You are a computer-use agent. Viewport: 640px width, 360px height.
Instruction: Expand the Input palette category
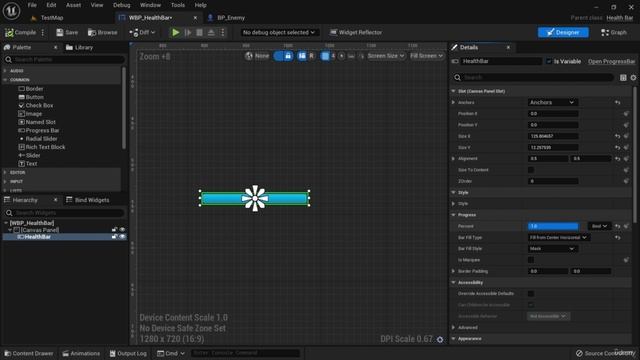click(x=5, y=181)
